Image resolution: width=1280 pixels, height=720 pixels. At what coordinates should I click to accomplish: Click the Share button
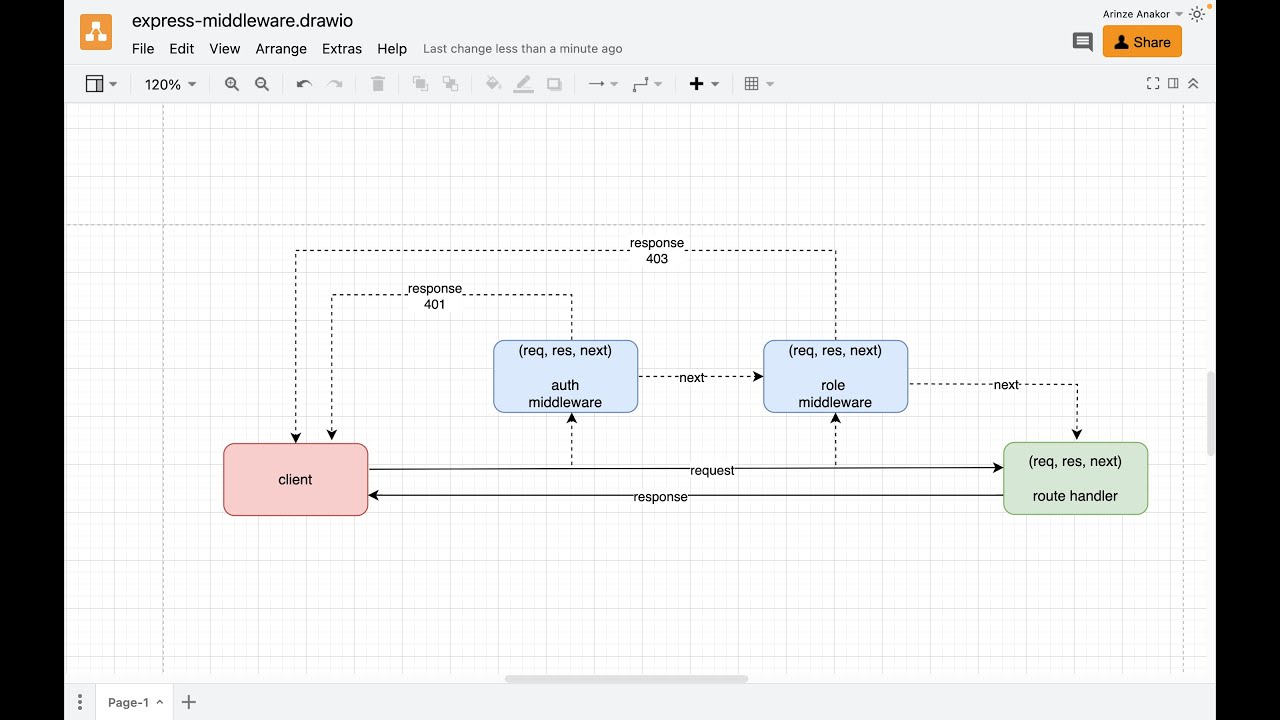[1142, 42]
